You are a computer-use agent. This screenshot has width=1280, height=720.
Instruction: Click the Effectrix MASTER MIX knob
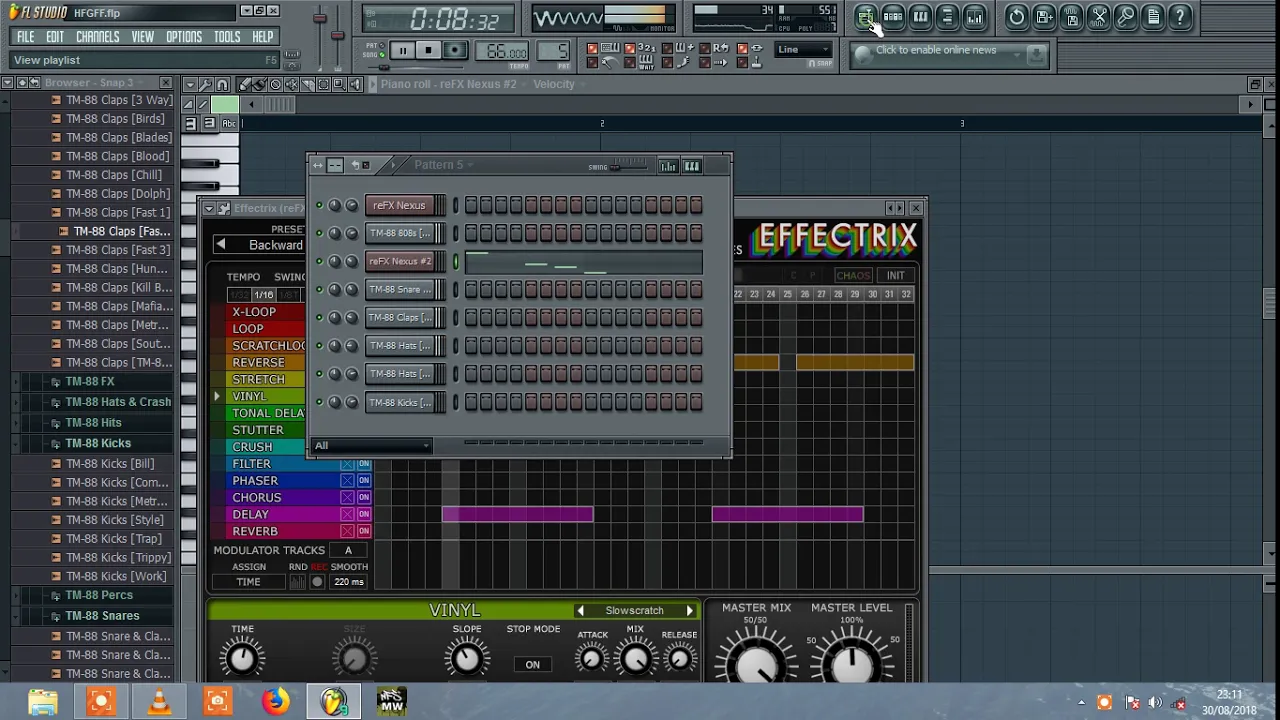[x=757, y=662]
